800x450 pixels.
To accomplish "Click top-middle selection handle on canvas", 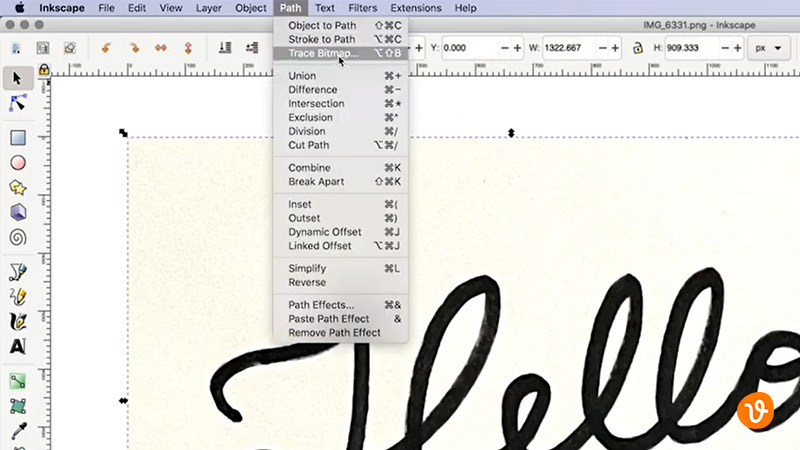I will pos(511,133).
